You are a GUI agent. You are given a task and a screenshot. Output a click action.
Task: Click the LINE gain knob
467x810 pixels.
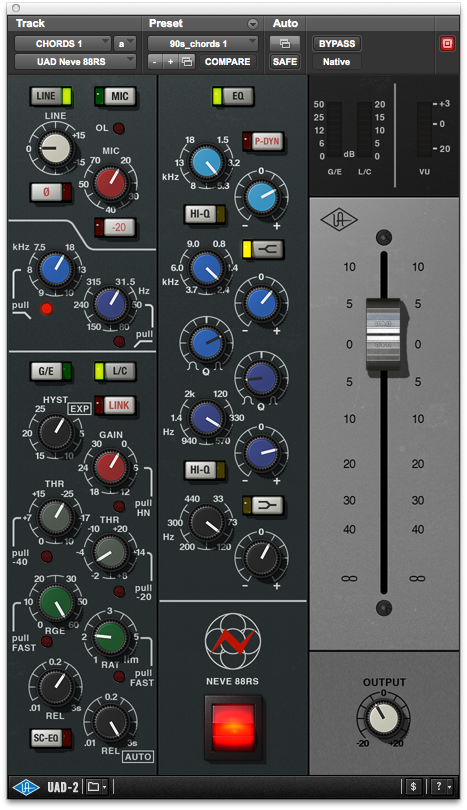[x=55, y=148]
